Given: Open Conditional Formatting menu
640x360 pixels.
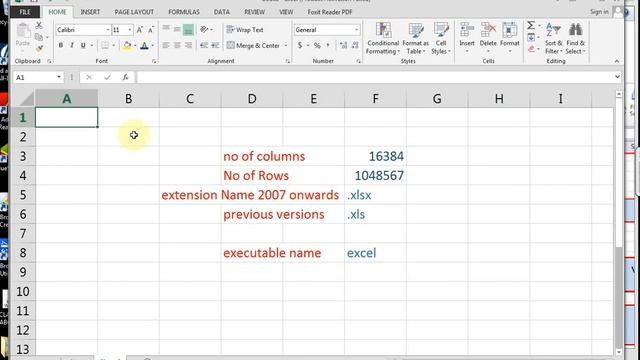Looking at the screenshot, I should coord(383,39).
